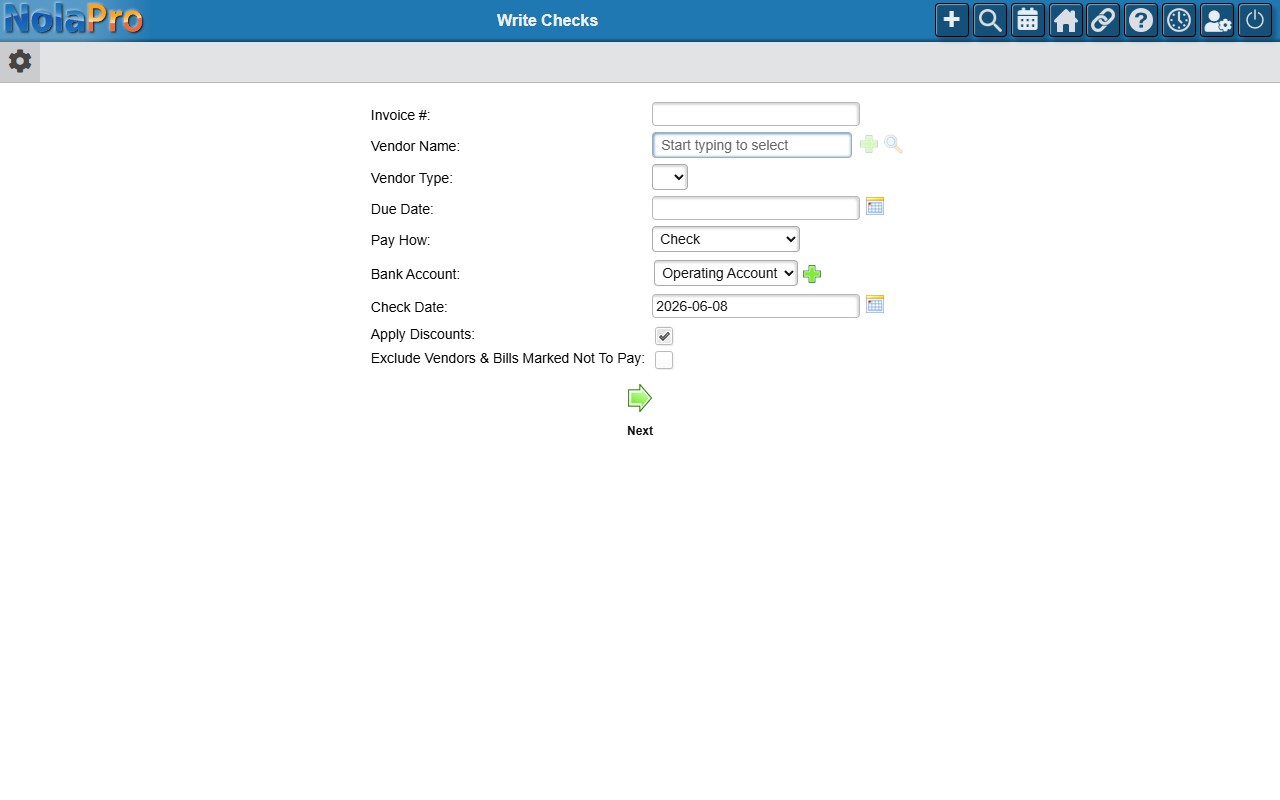The height and width of the screenshot is (800, 1280).
Task: Click the Write Checks page title
Action: (547, 20)
